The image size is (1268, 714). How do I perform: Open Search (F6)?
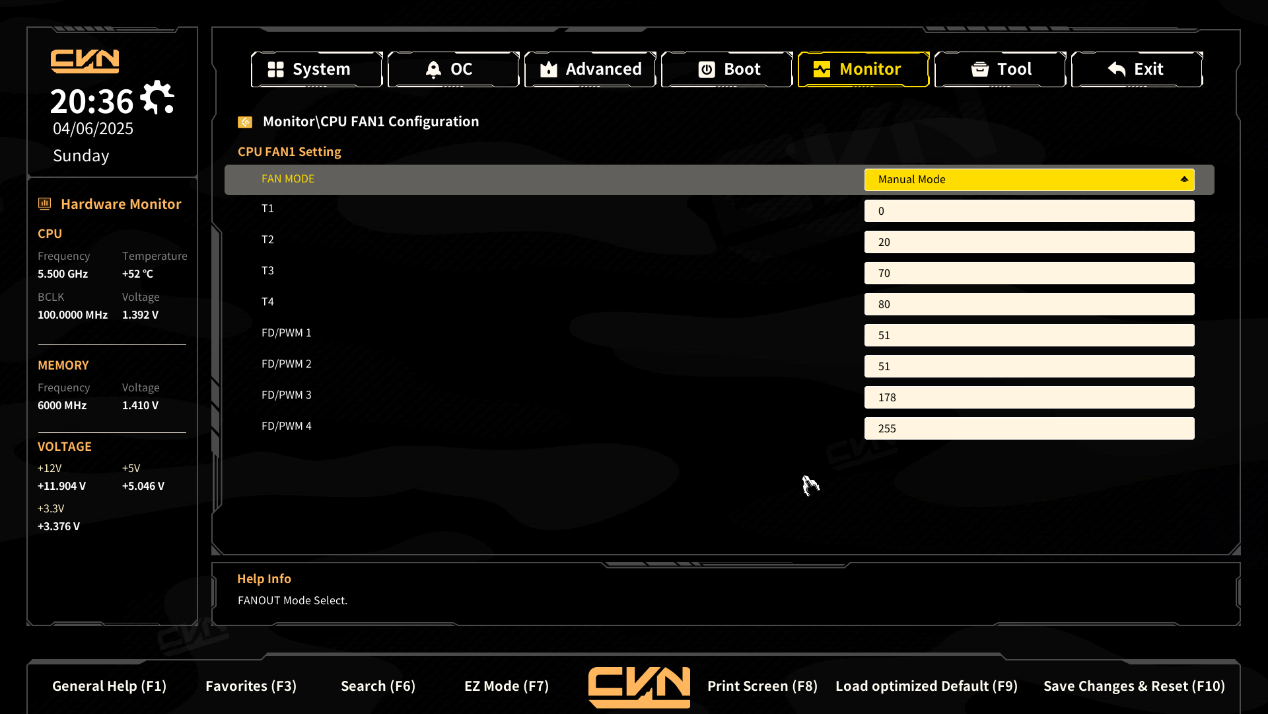coord(377,686)
